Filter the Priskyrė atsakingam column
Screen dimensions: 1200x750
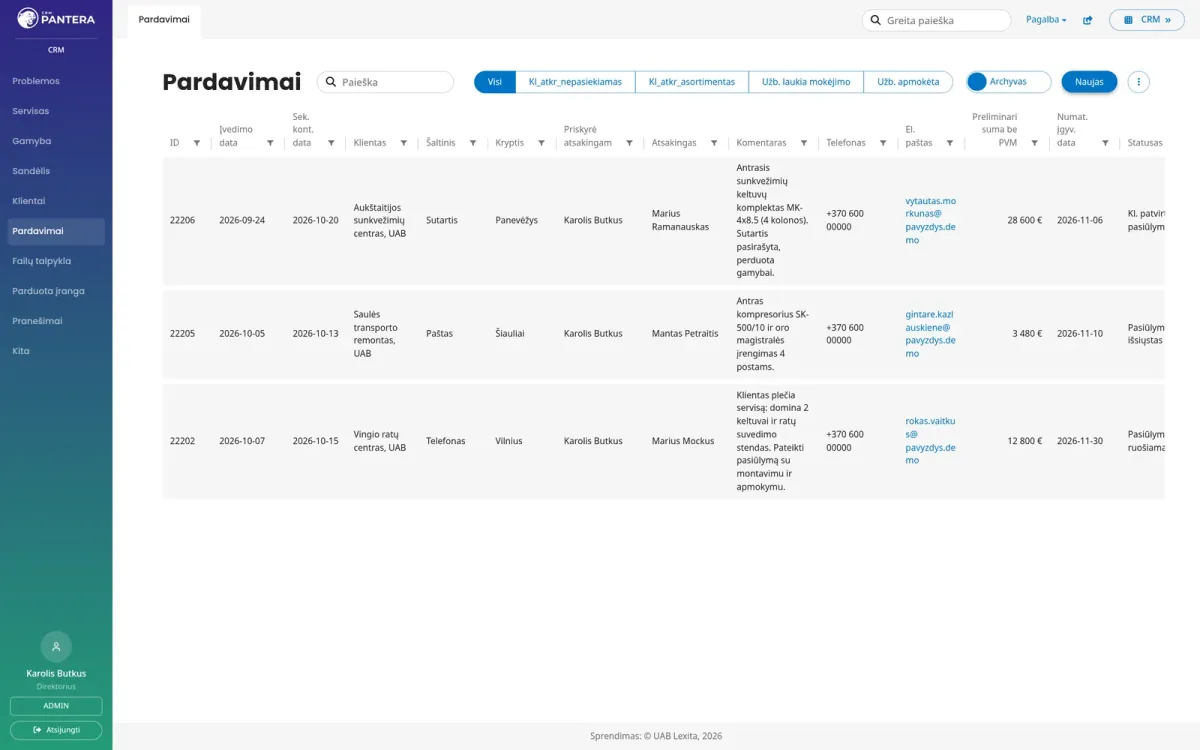[x=629, y=143]
